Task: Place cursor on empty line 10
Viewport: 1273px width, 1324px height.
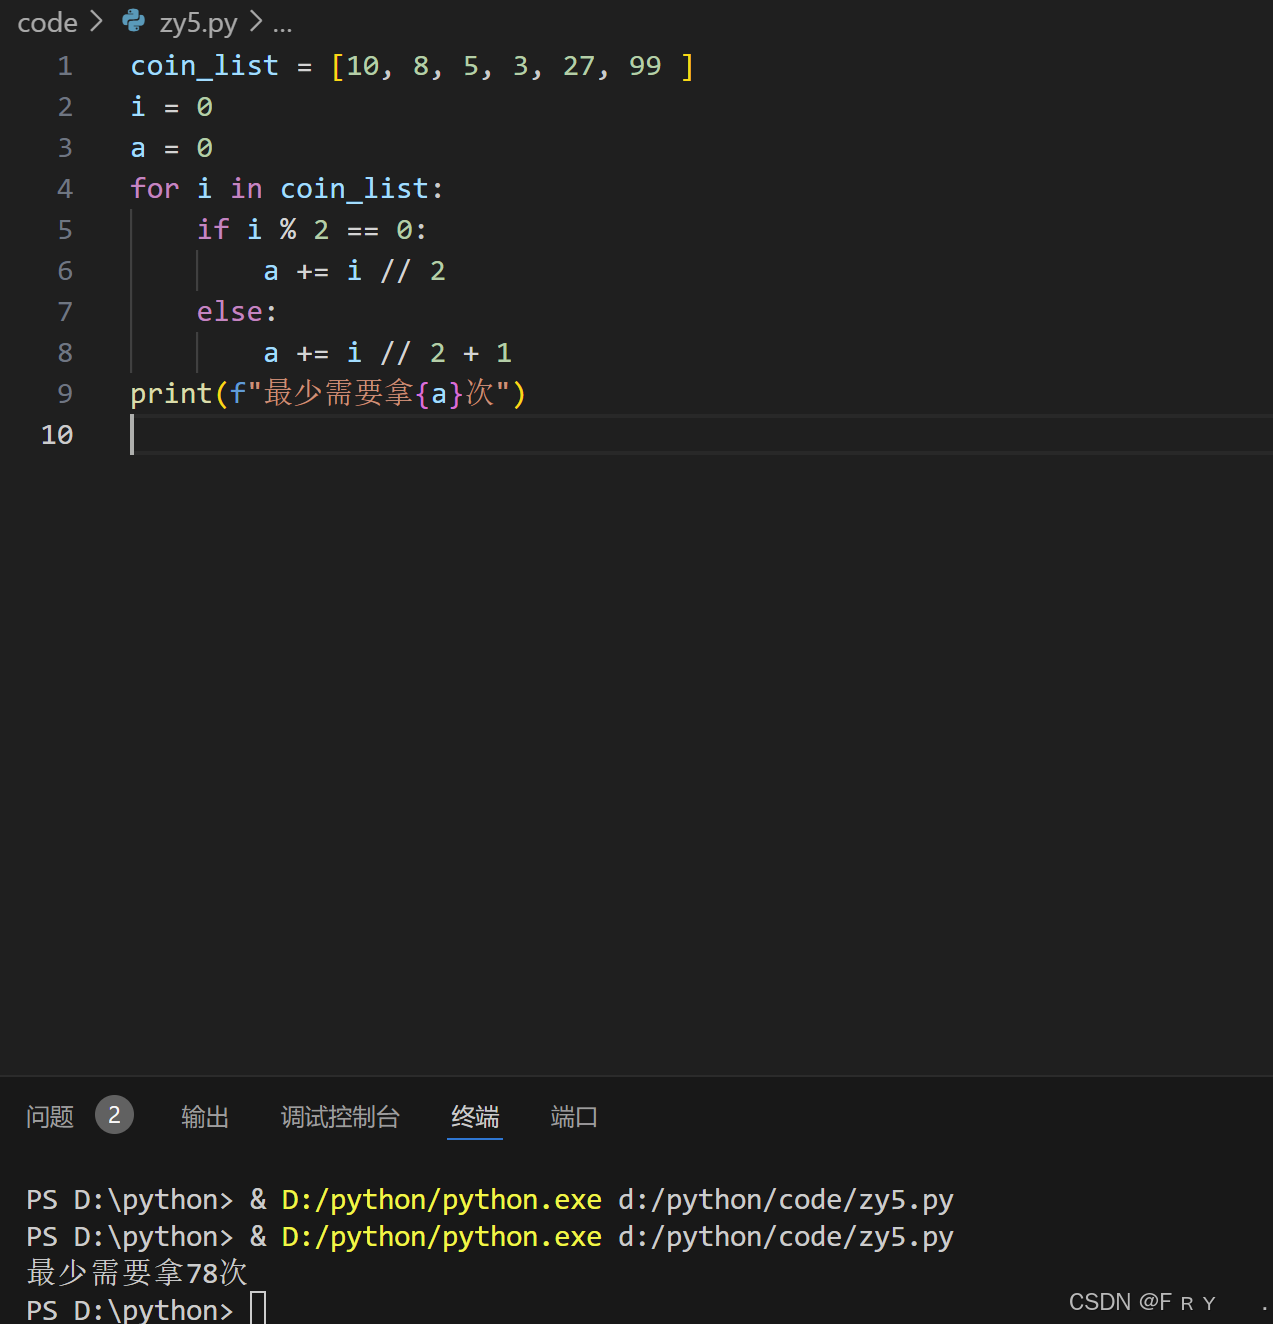Action: [x=700, y=435]
